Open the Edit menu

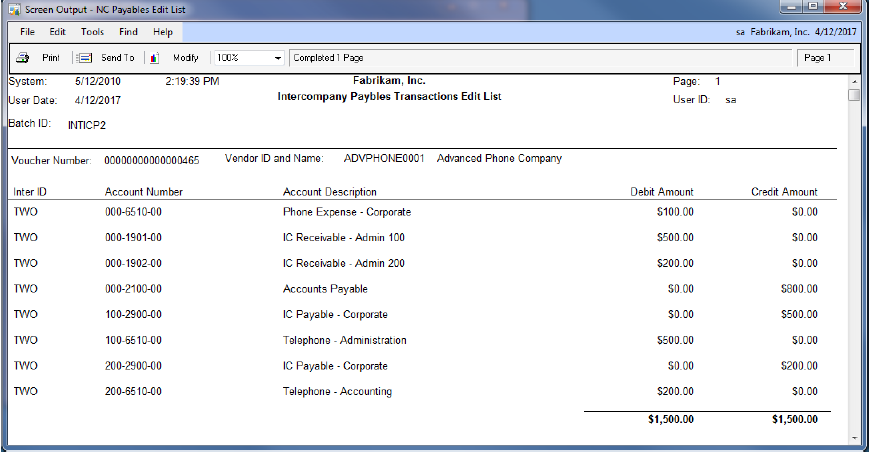coord(58,32)
